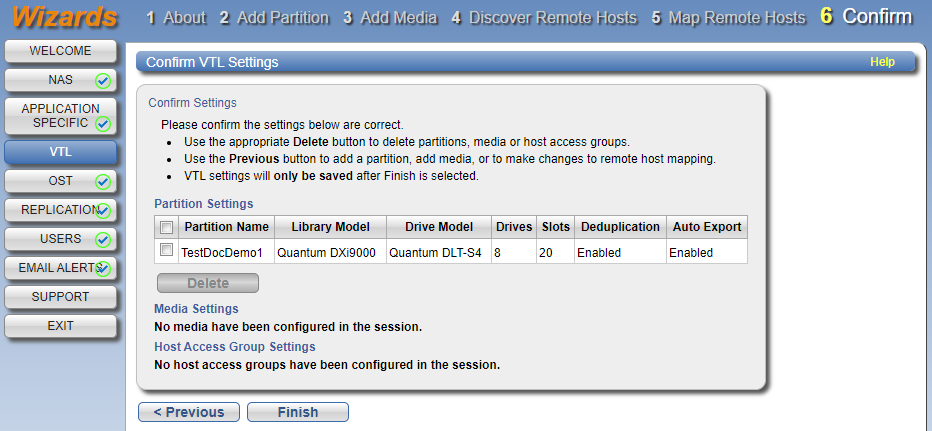This screenshot has height=431, width=932.
Task: Check the TestDocDemo1 partition row checkbox
Action: click(166, 250)
